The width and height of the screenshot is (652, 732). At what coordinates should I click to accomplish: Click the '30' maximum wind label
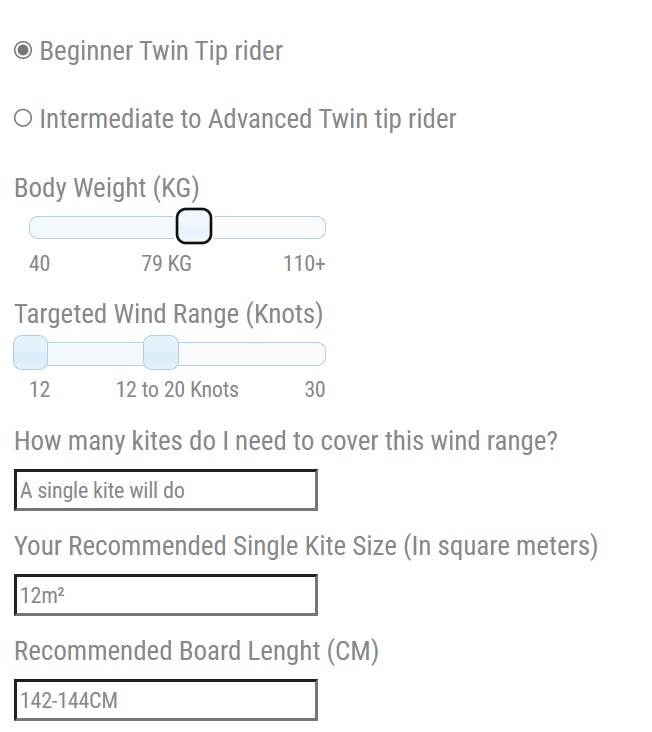(314, 390)
